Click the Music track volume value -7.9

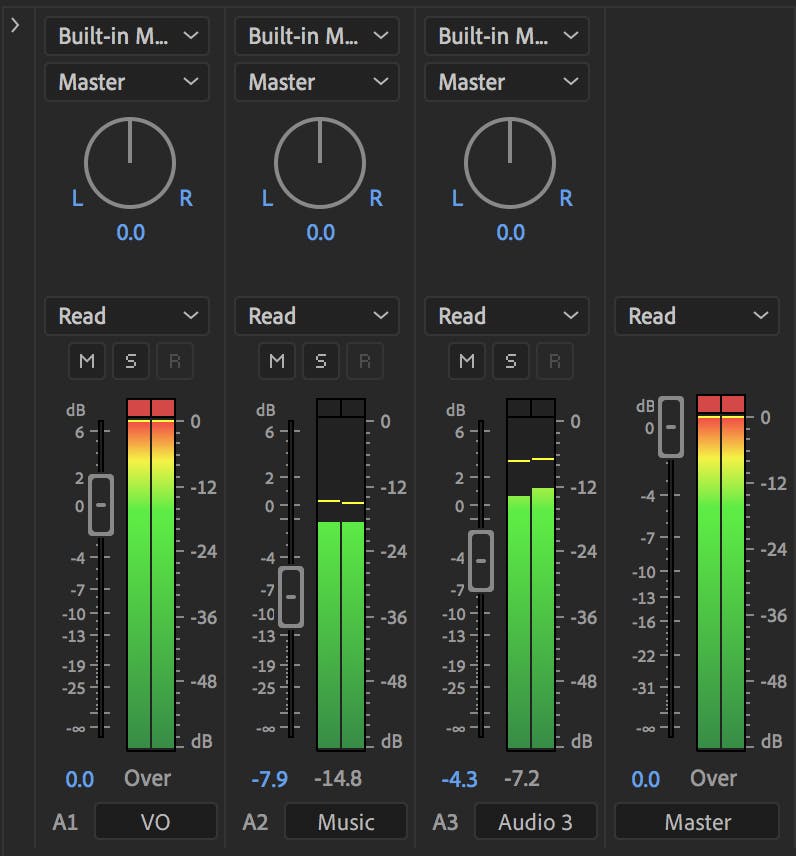[270, 779]
